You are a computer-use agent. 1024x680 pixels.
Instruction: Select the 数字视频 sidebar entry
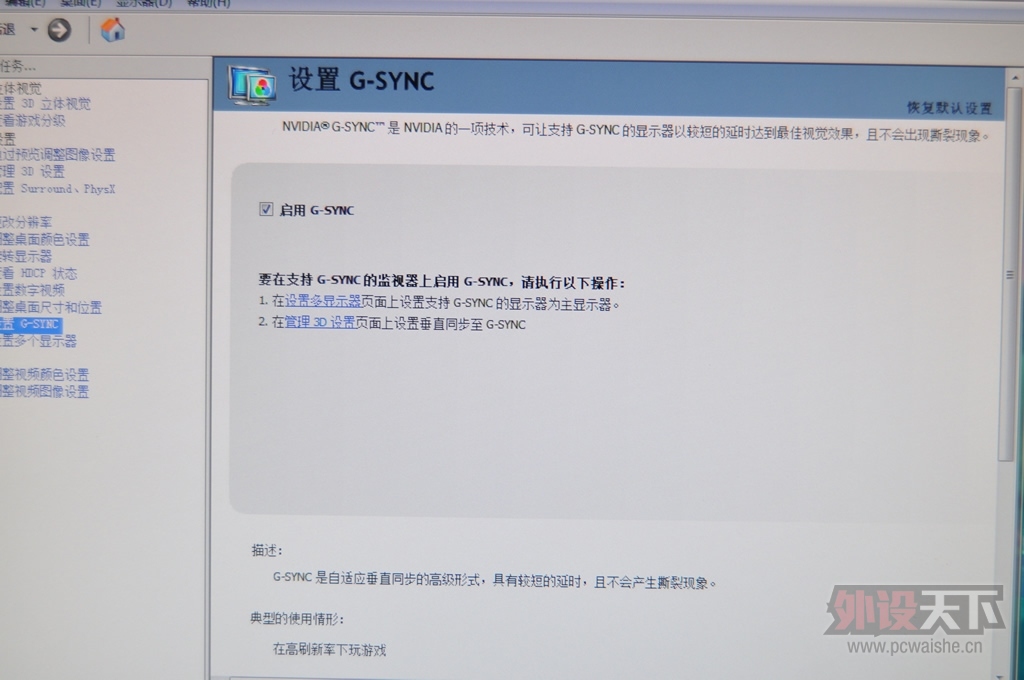pyautogui.click(x=33, y=290)
